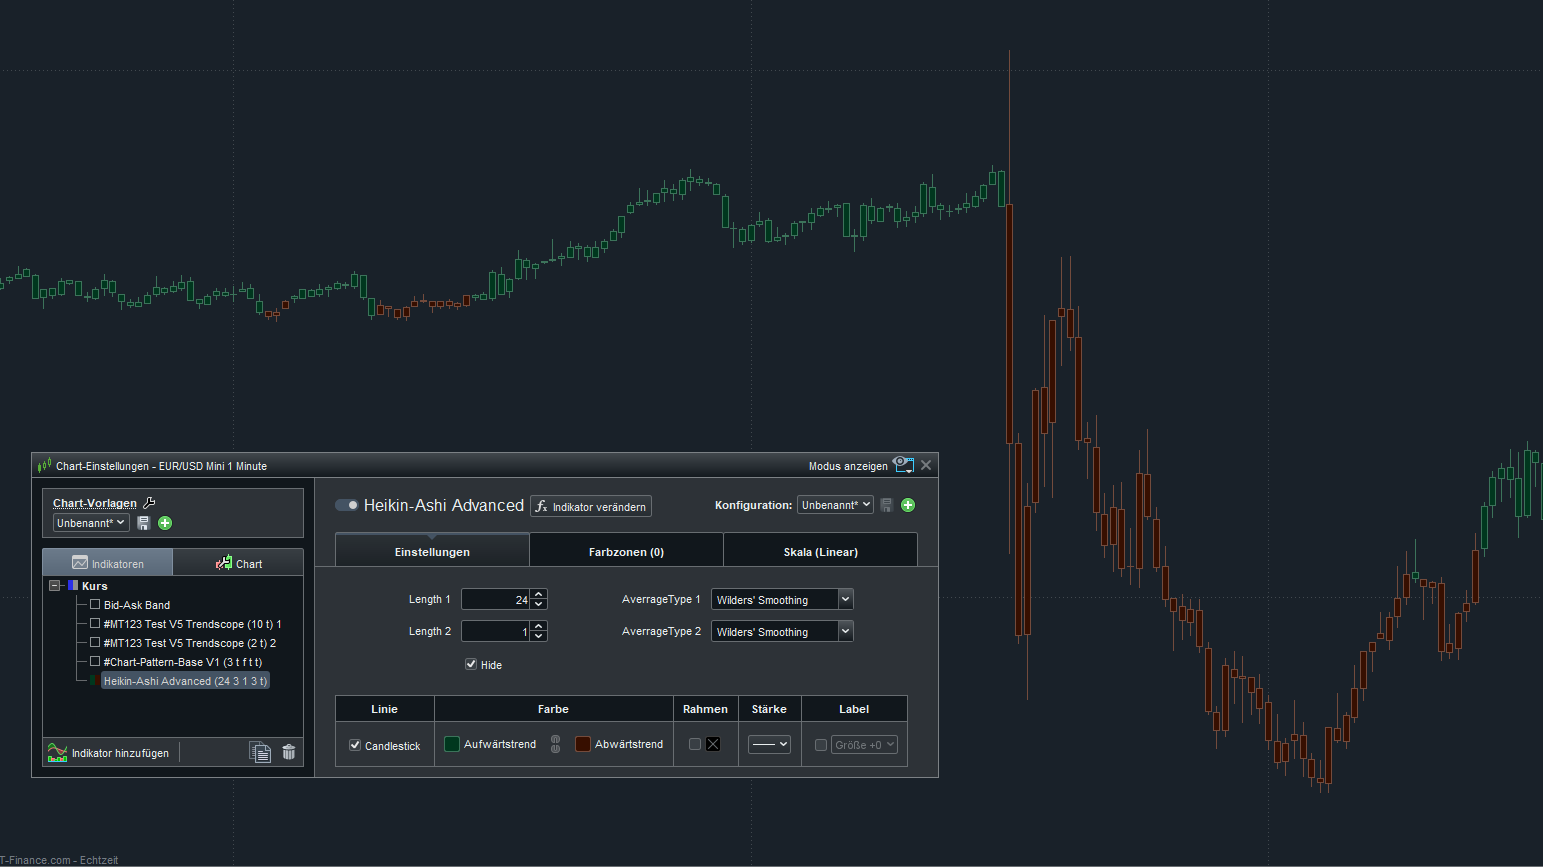This screenshot has width=1543, height=867.
Task: Click Chart-Vorlagen link
Action: (x=95, y=503)
